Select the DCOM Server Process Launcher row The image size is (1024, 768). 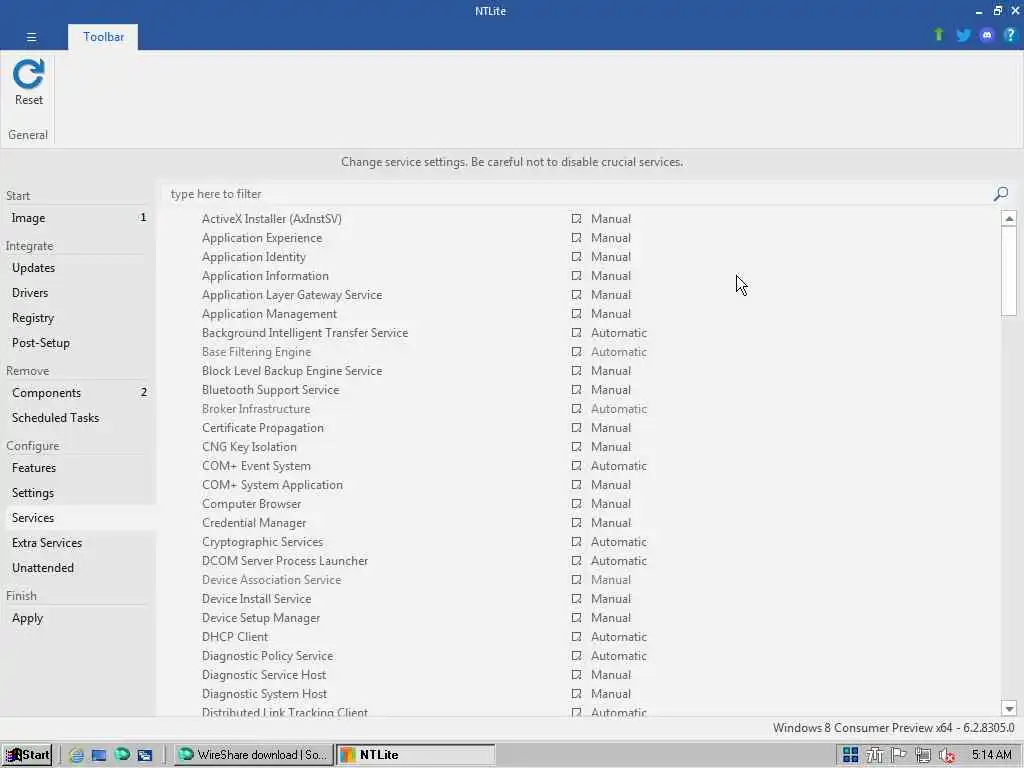(581, 561)
